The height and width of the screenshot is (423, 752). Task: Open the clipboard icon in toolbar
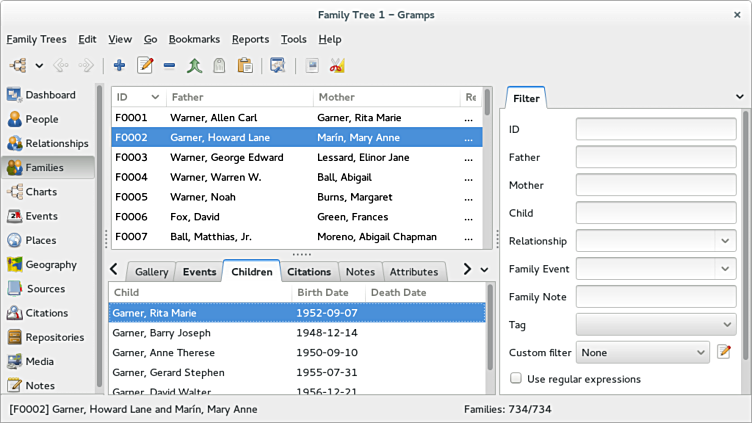pyautogui.click(x=244, y=66)
